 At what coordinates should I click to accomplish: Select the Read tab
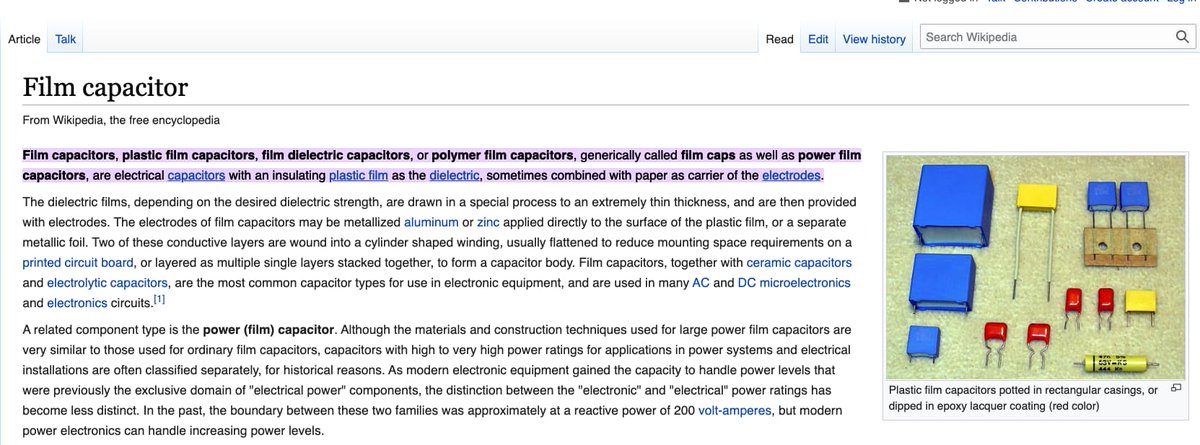[780, 39]
